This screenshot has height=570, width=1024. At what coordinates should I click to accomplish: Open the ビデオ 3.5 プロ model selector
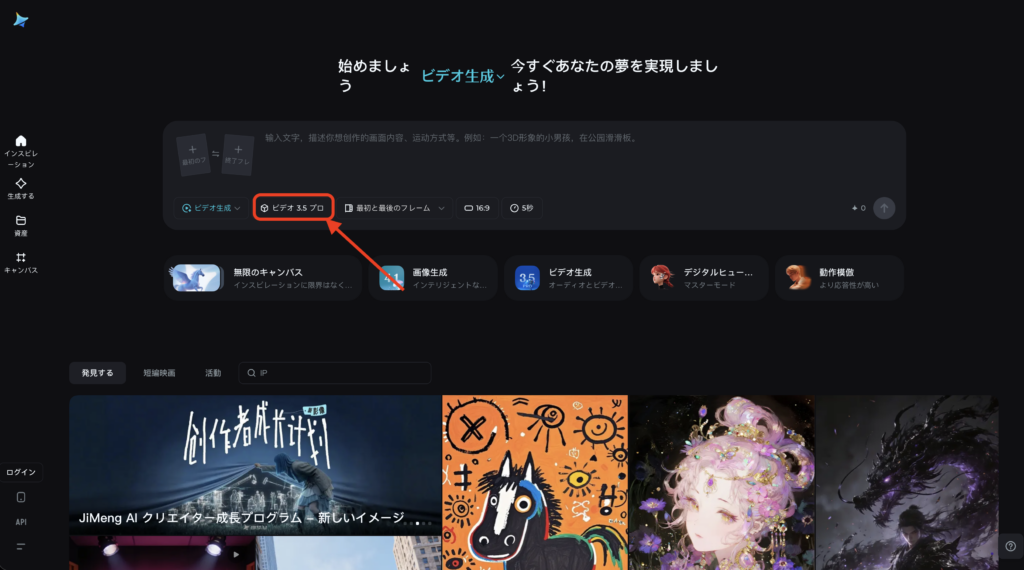(292, 208)
